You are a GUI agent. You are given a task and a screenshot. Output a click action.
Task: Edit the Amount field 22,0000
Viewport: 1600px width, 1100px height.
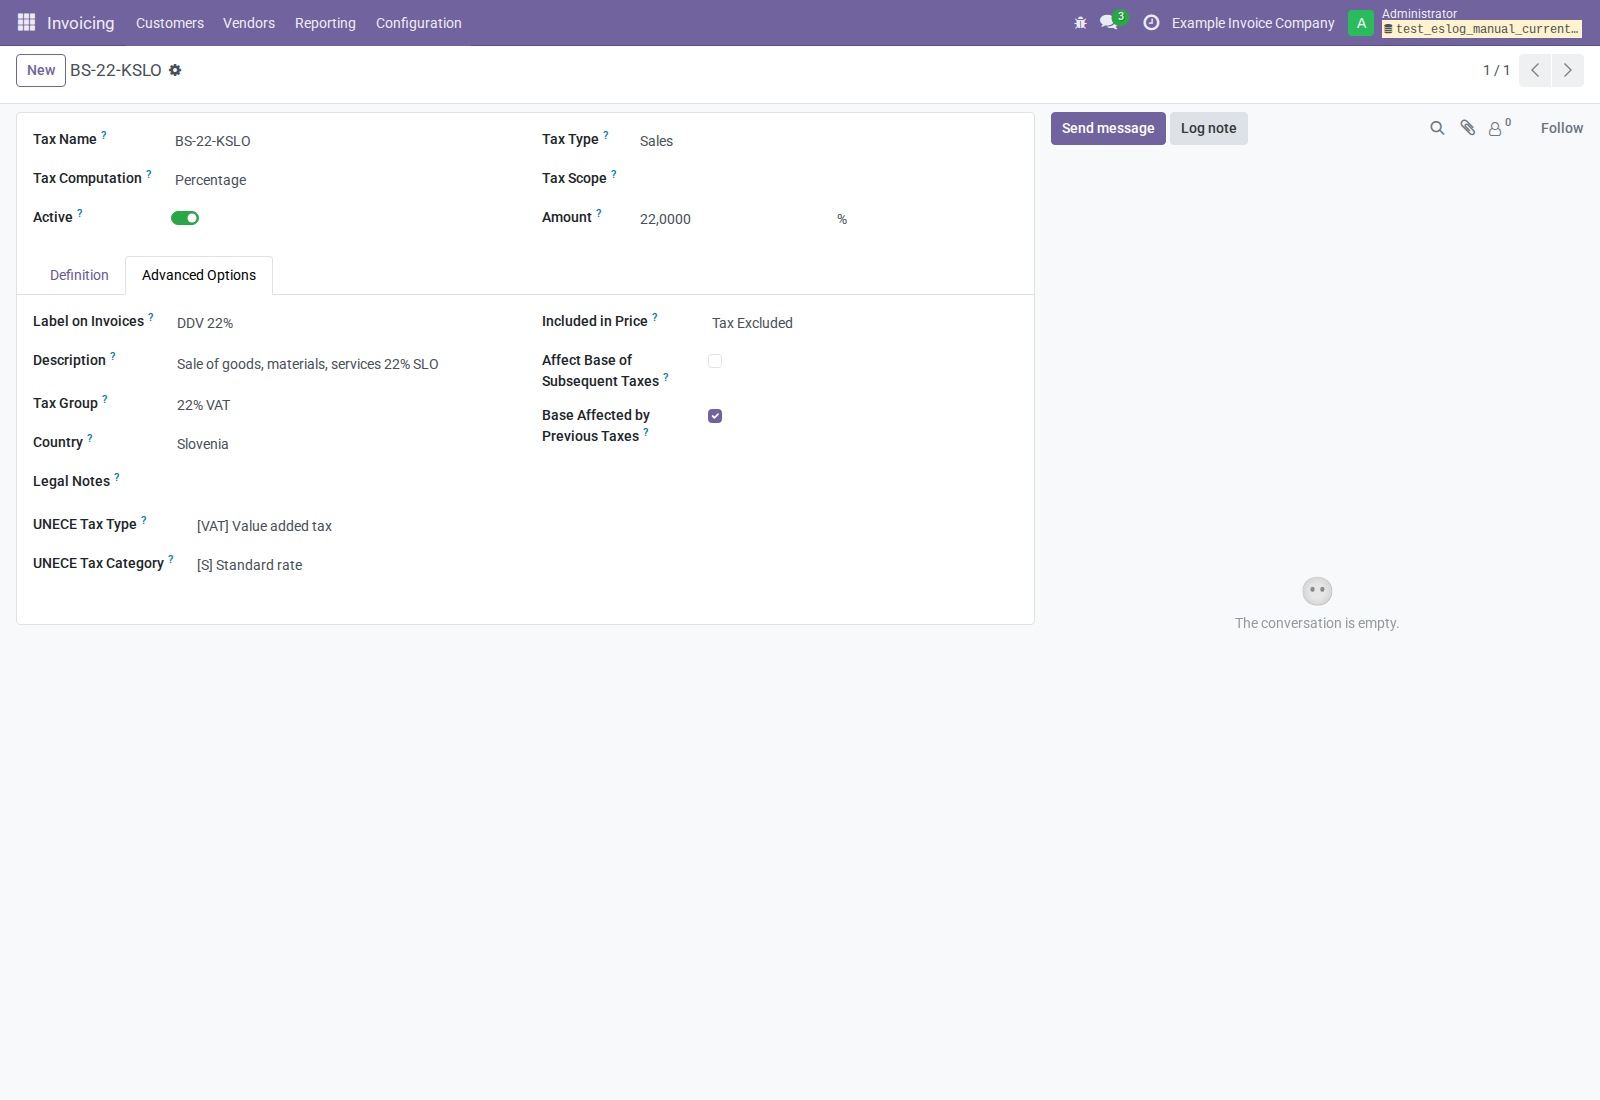coord(732,219)
